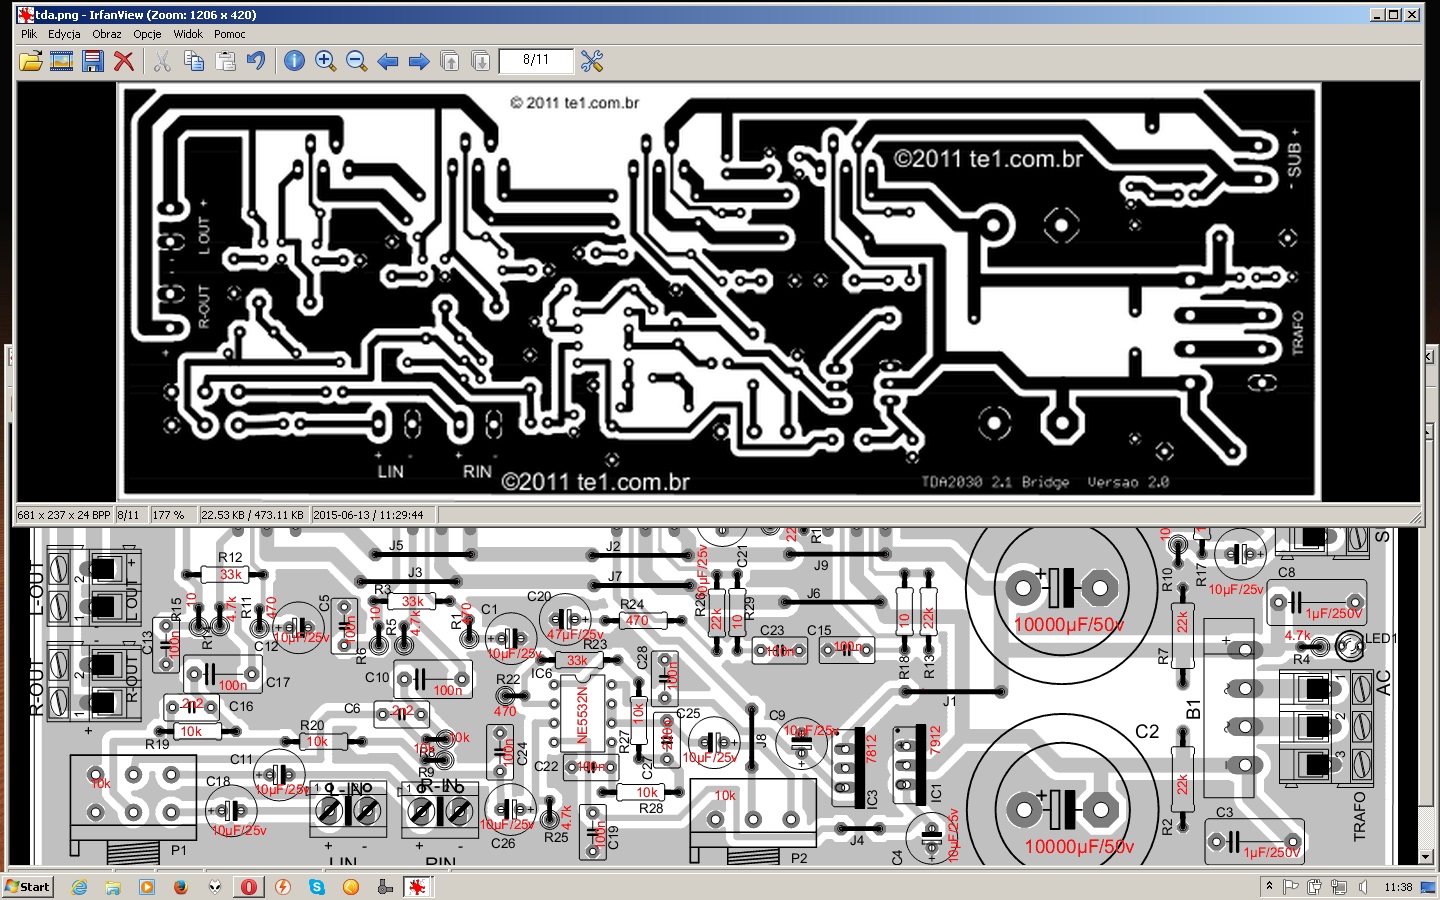Open the Pomoc menu

(x=230, y=34)
